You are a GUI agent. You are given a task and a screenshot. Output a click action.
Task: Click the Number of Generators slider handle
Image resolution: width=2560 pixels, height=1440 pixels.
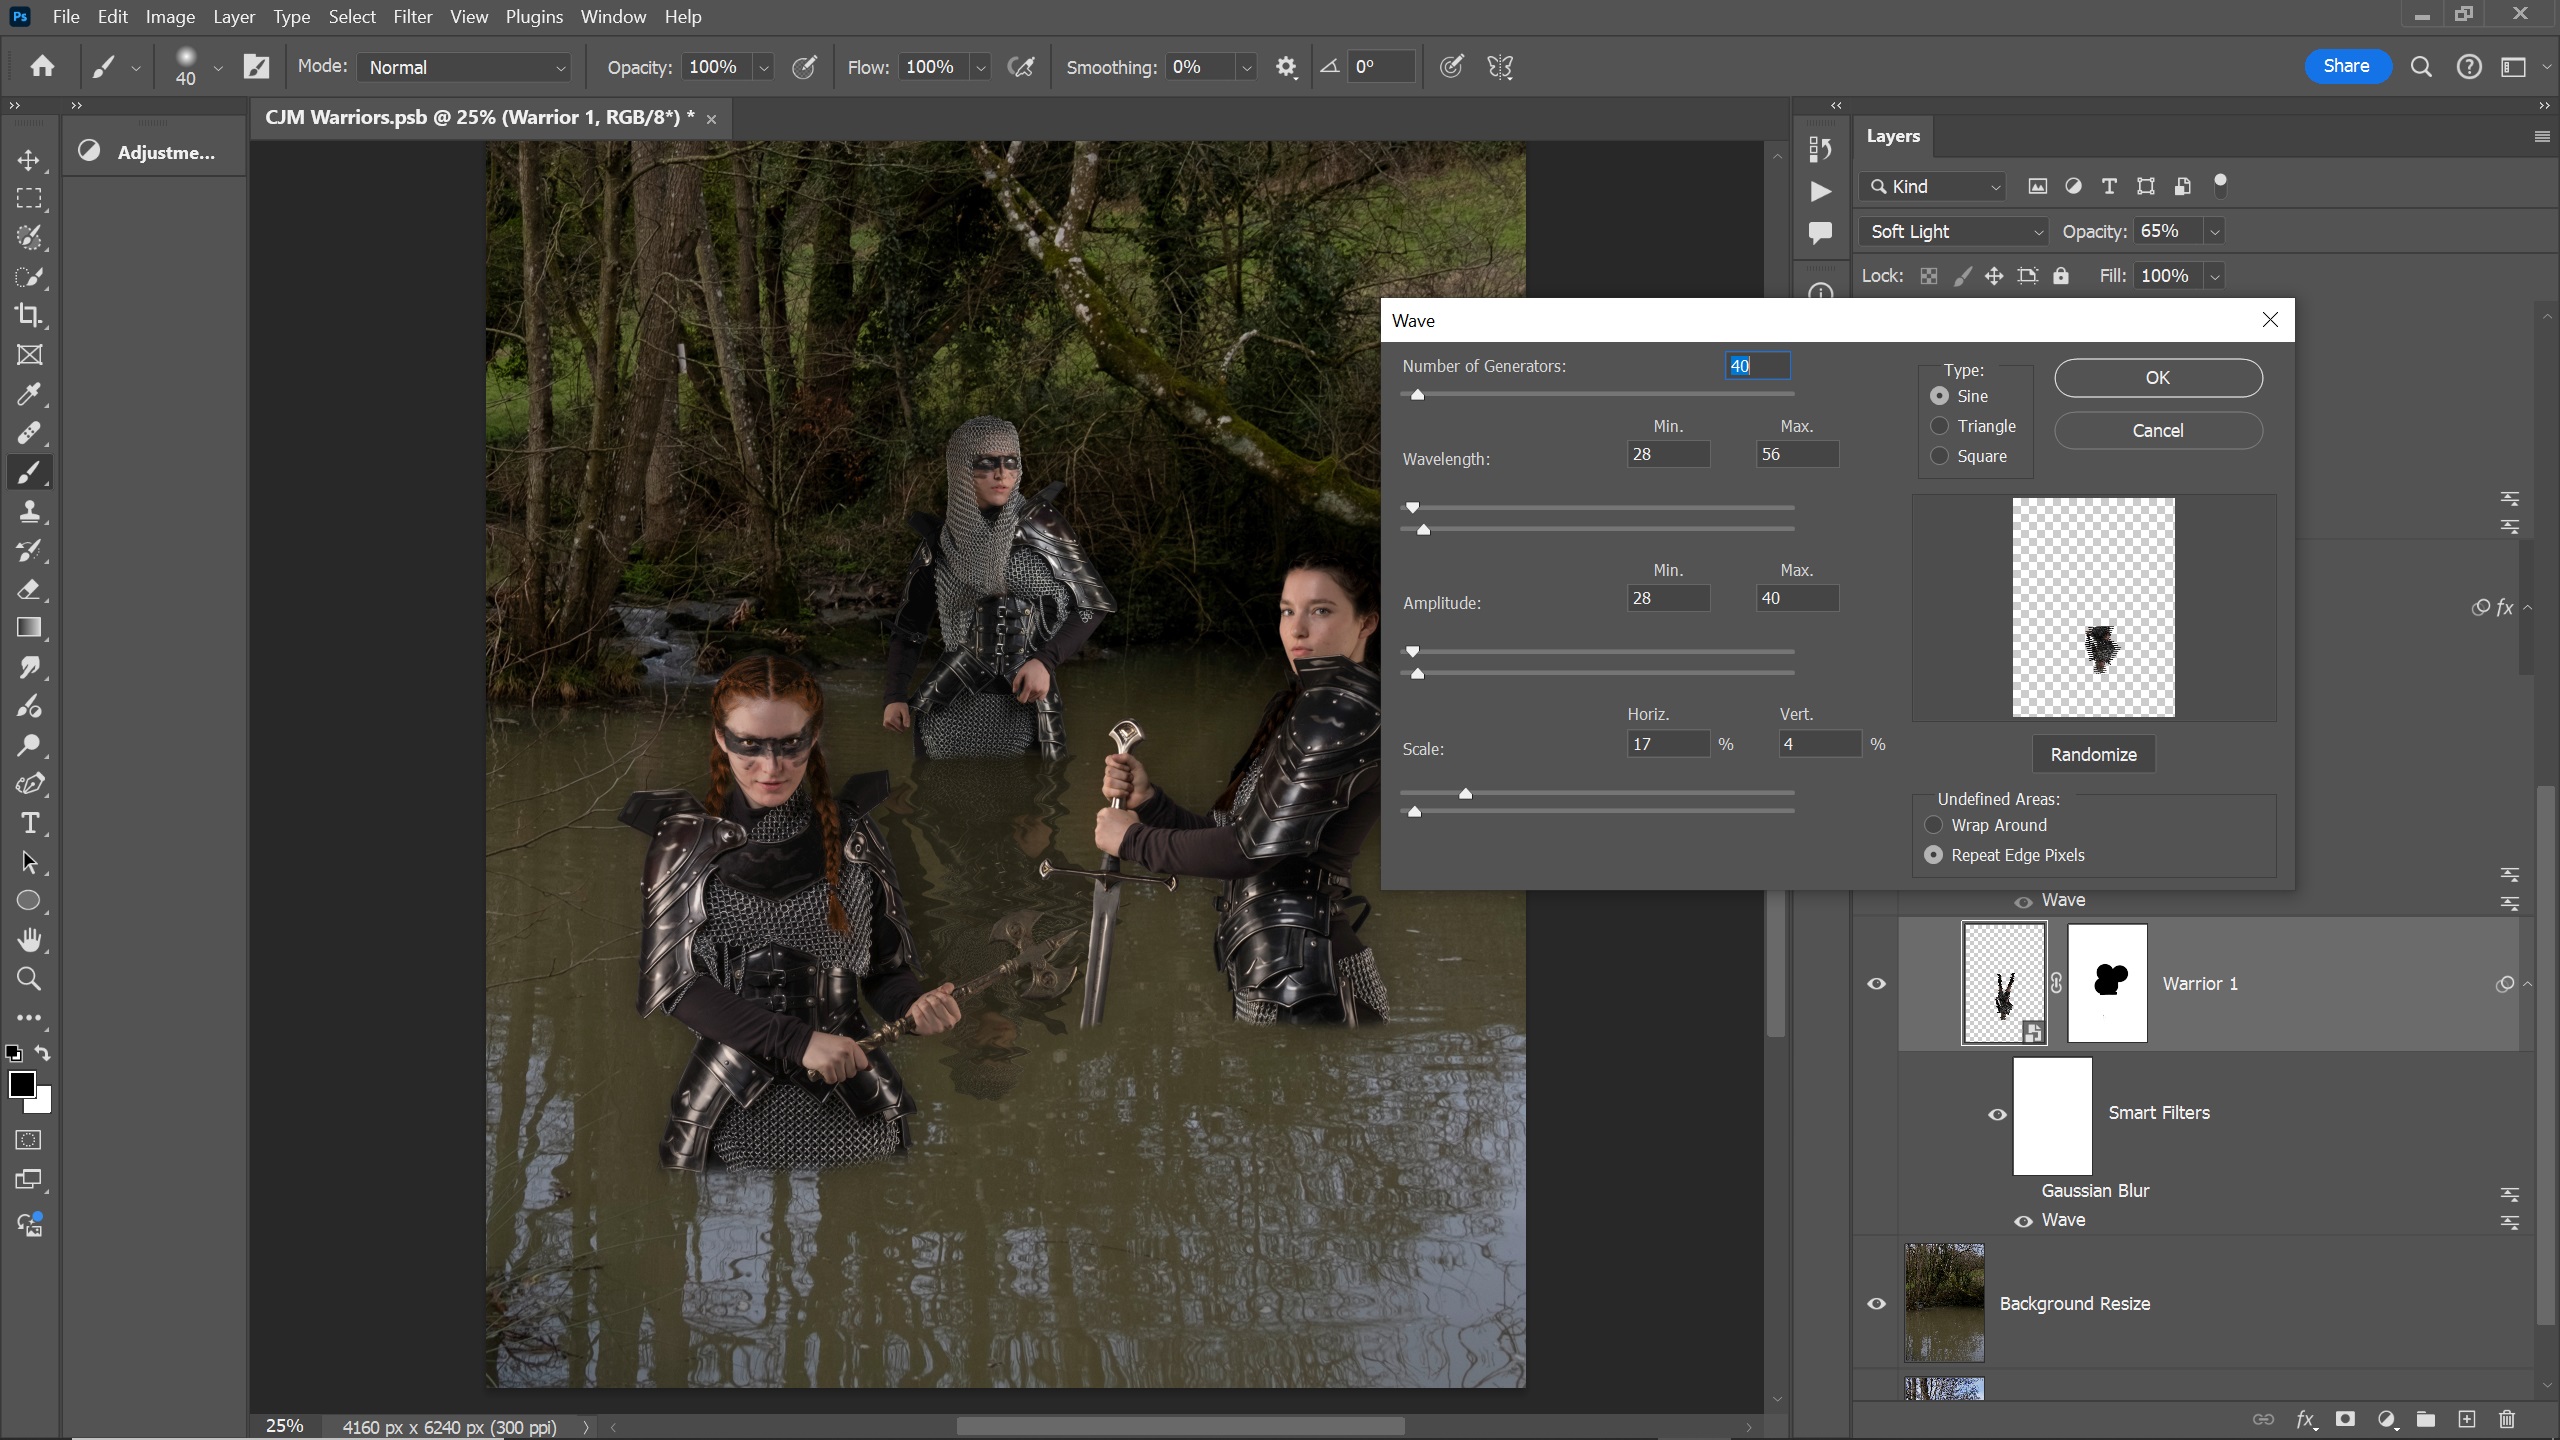(1417, 395)
